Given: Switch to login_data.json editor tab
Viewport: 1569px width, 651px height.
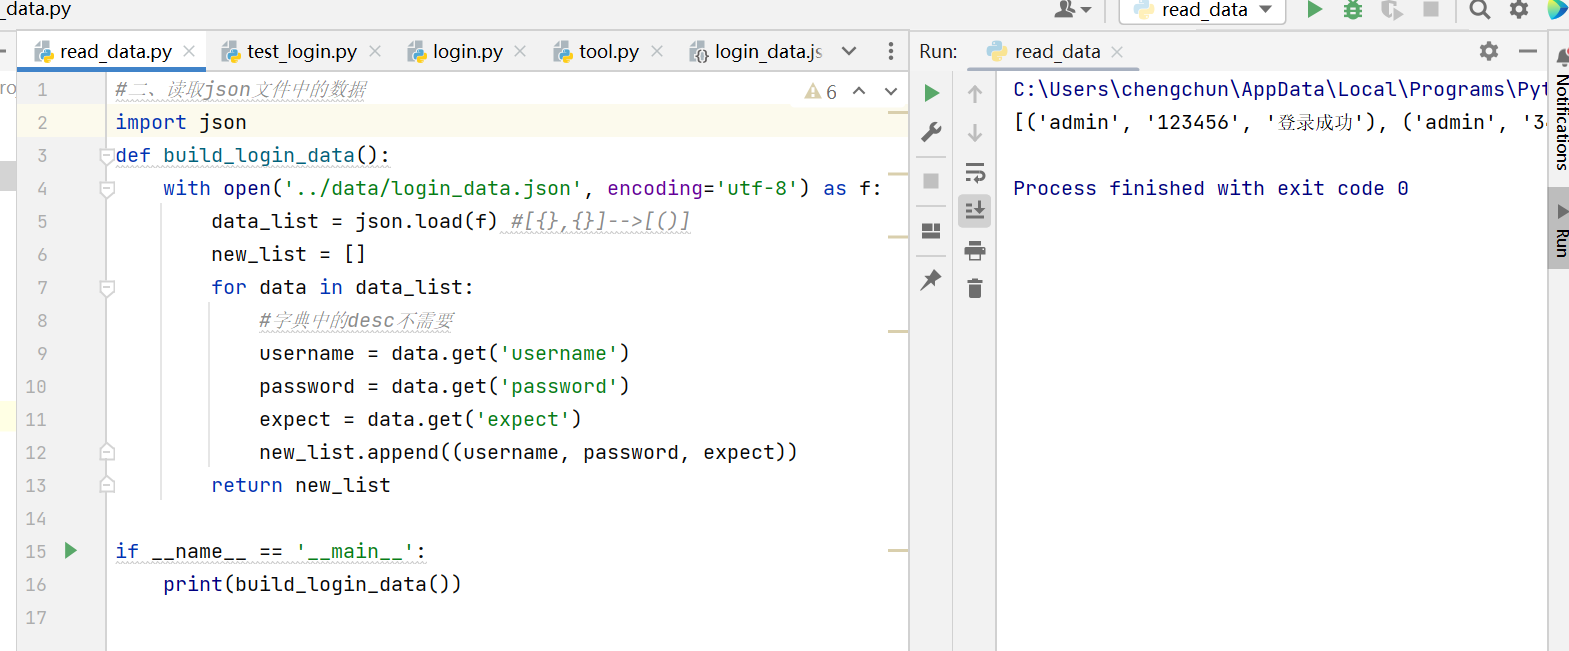Looking at the screenshot, I should coord(756,51).
